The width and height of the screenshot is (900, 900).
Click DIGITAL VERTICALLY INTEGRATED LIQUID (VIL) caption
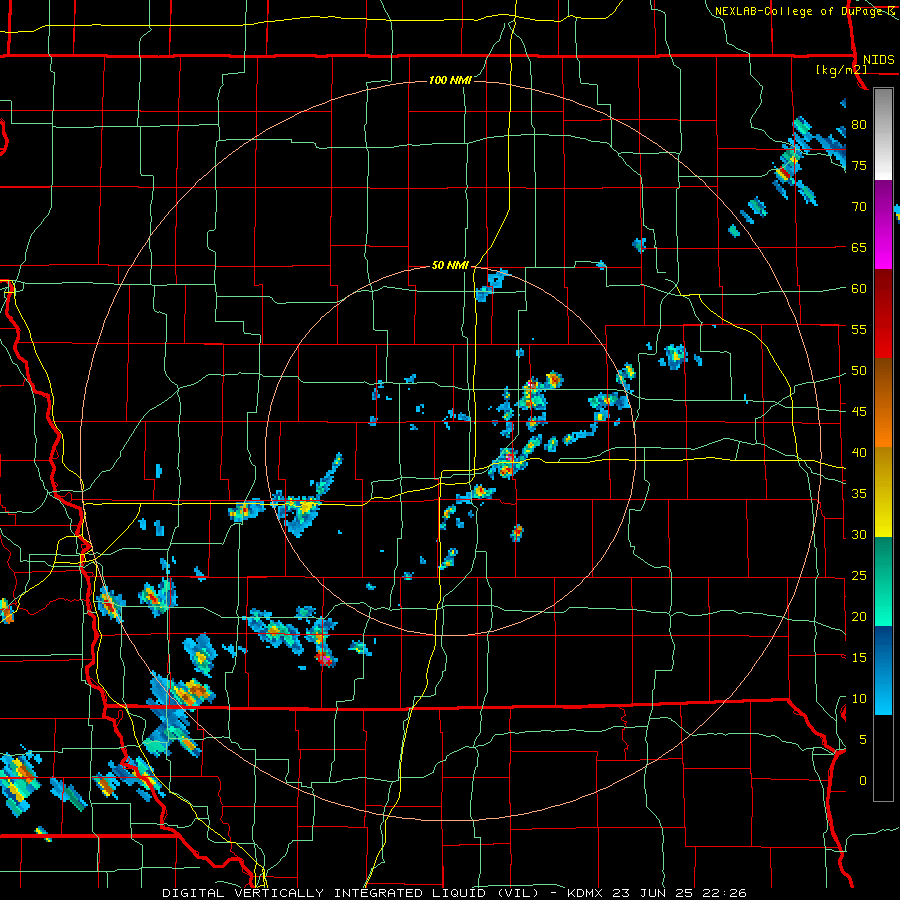pyautogui.click(x=351, y=893)
